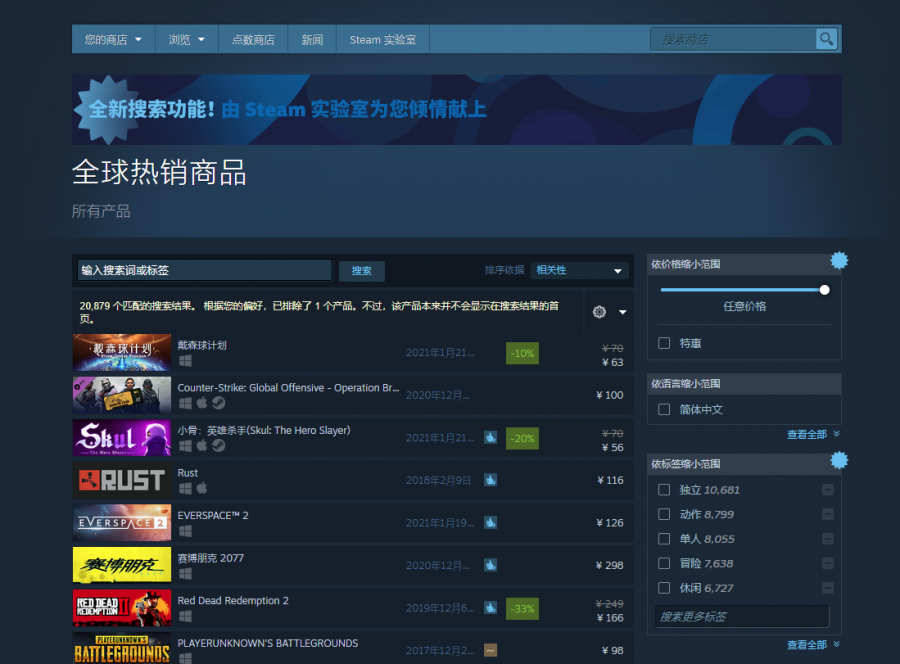This screenshot has width=900, height=664.
Task: Open the Red Dead Redemption 2 title
Action: (233, 600)
